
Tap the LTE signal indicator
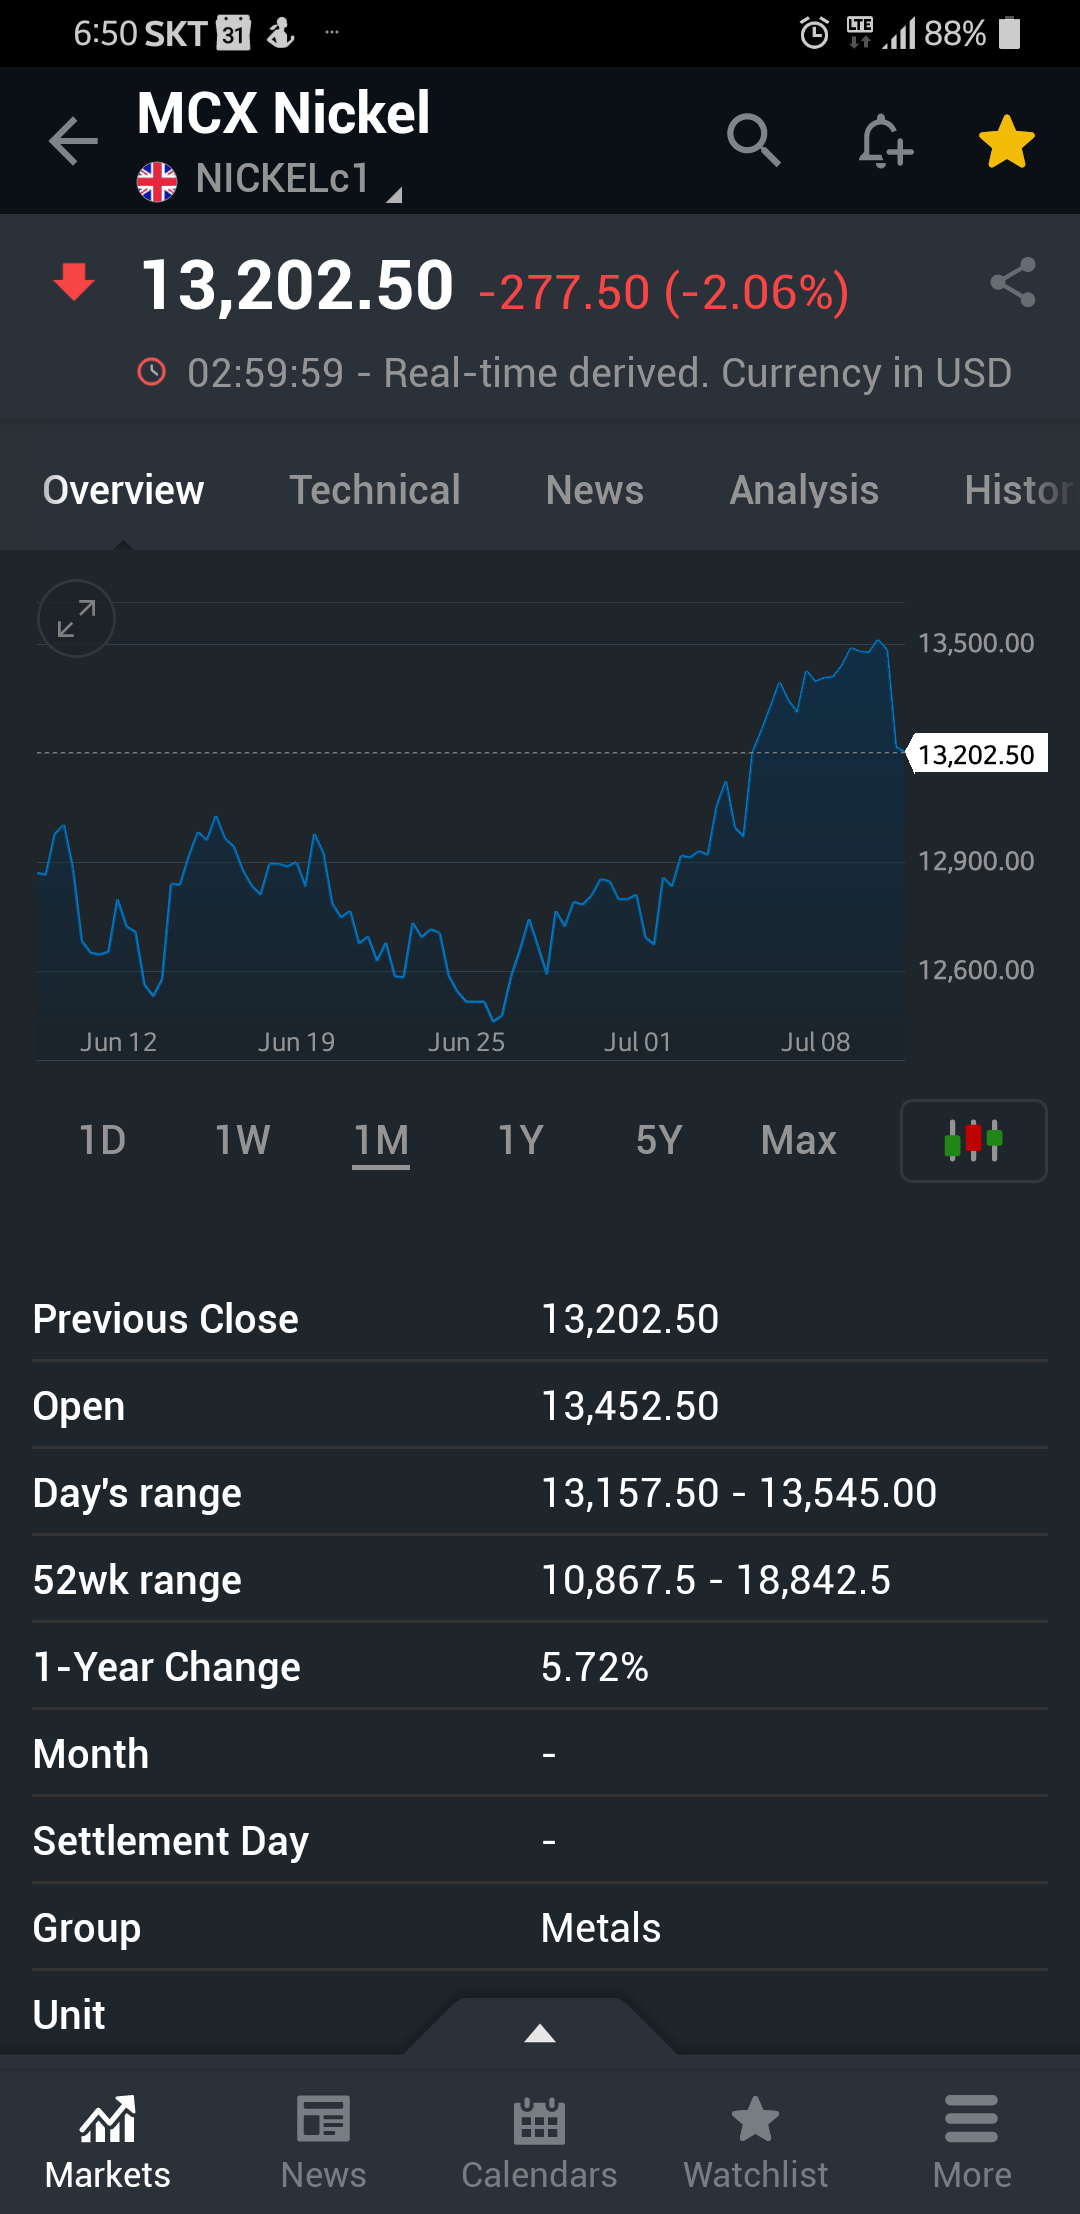[x=860, y=32]
